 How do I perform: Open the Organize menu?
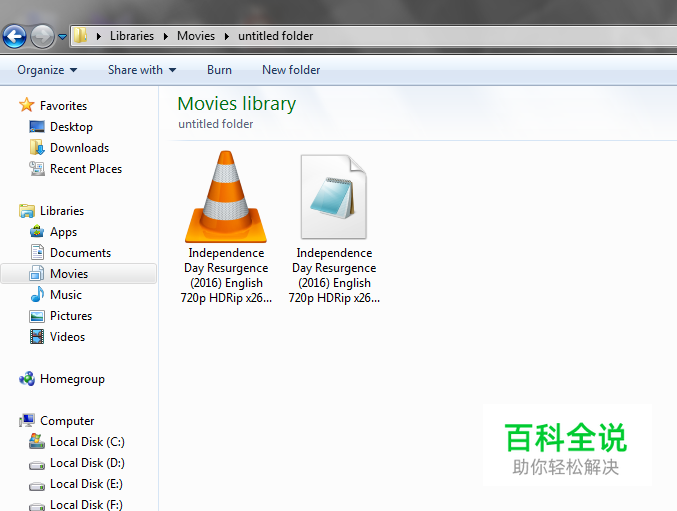(x=47, y=70)
